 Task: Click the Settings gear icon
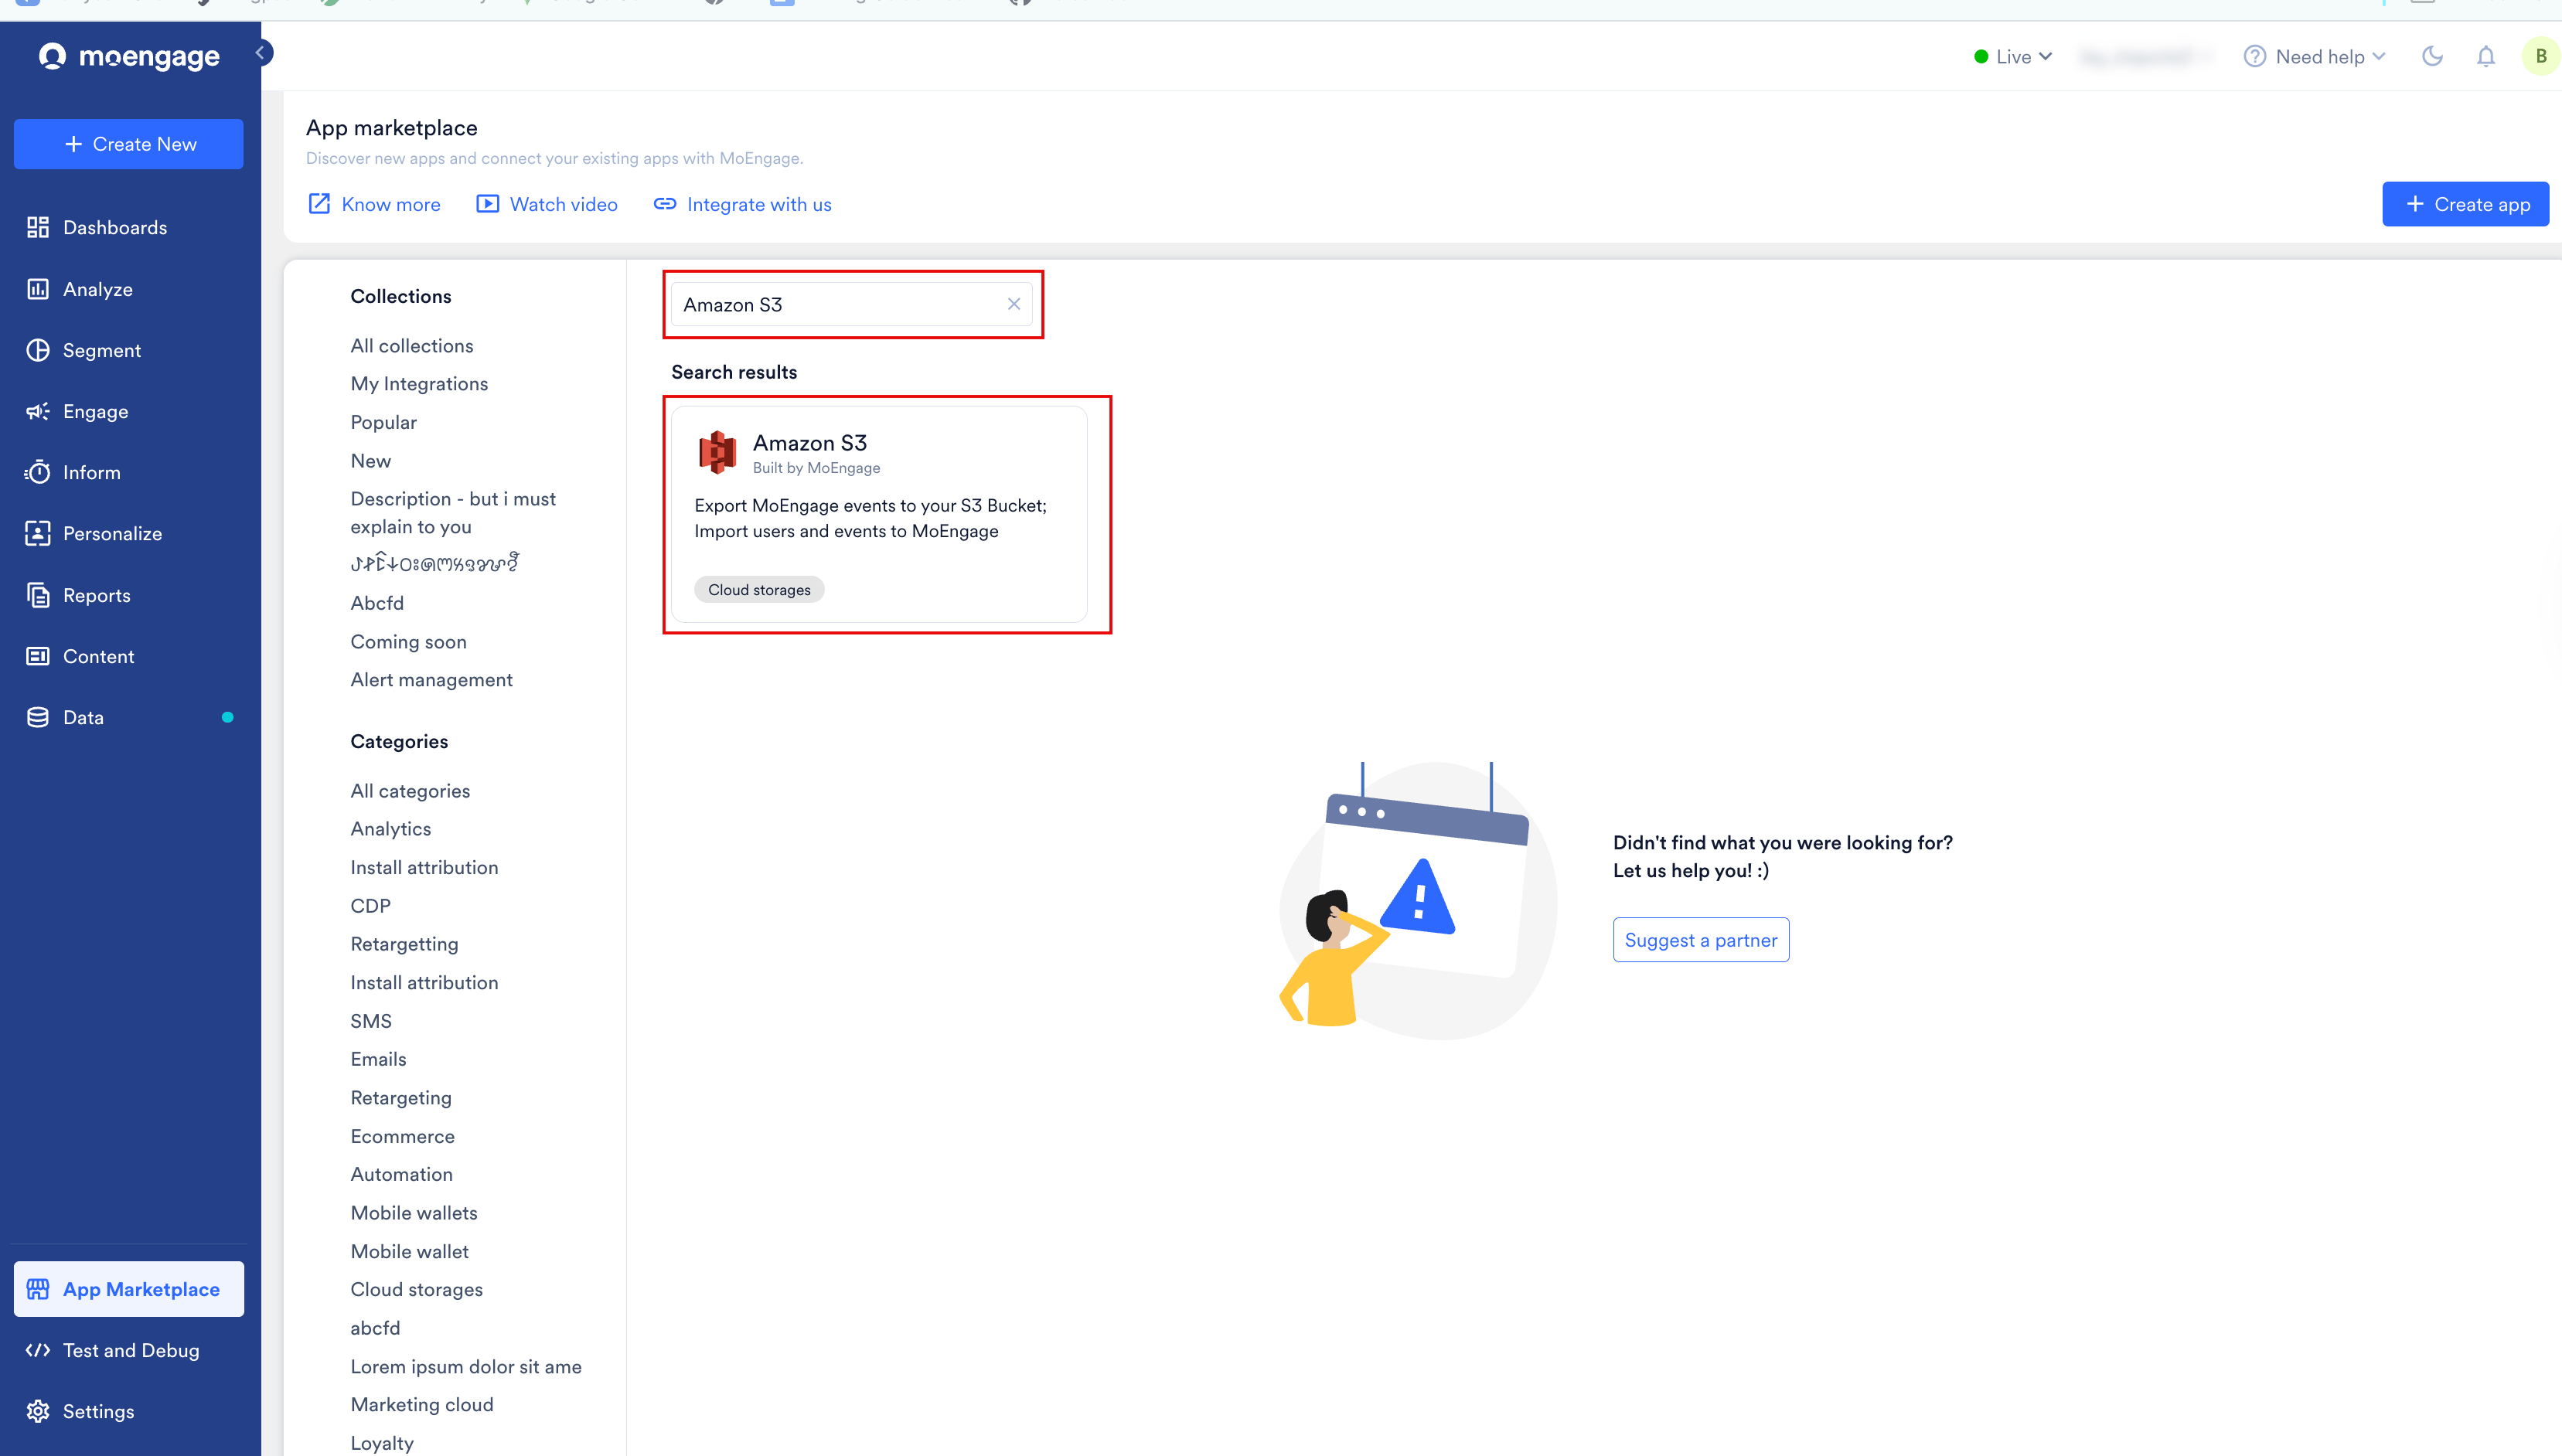[x=38, y=1411]
